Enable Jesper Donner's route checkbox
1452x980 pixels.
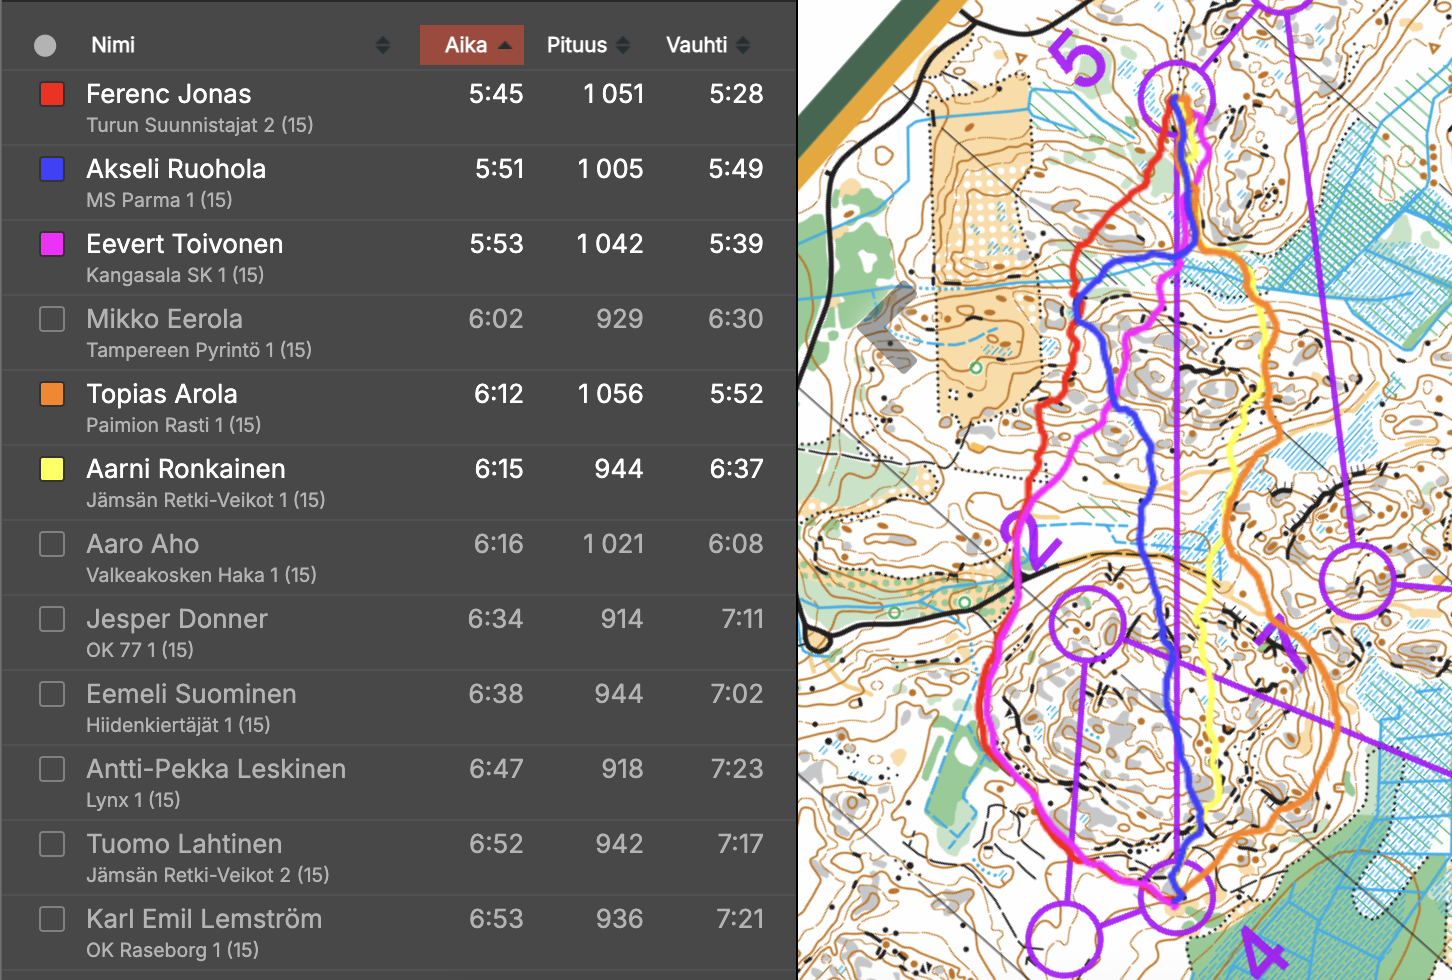click(52, 619)
